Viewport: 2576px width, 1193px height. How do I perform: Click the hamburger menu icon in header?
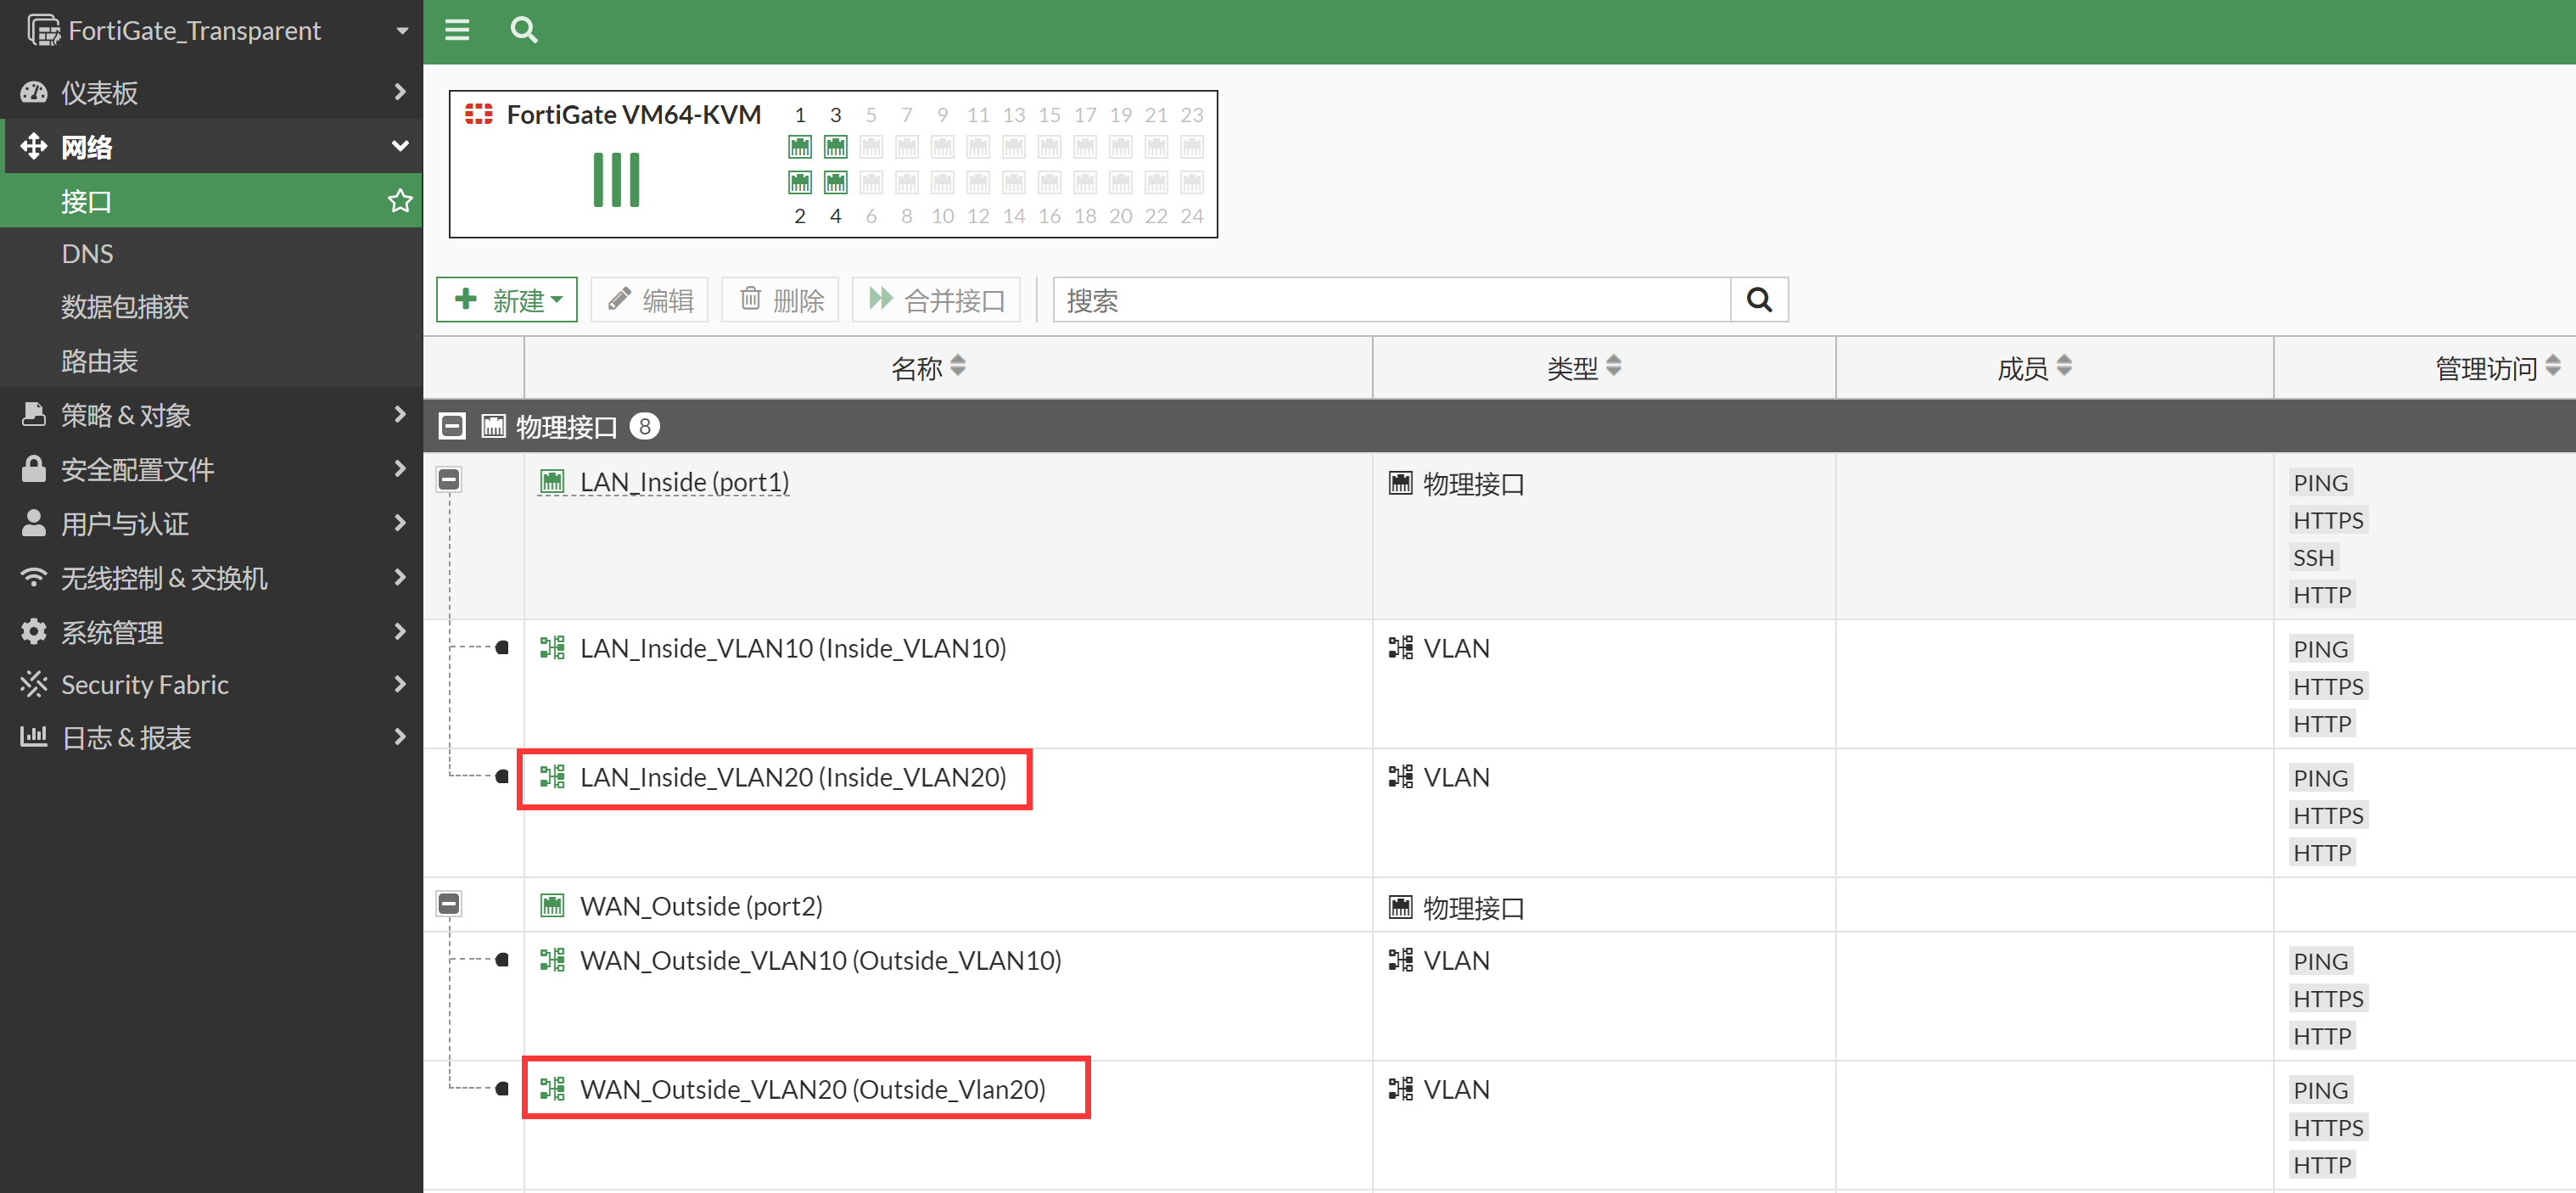click(457, 30)
